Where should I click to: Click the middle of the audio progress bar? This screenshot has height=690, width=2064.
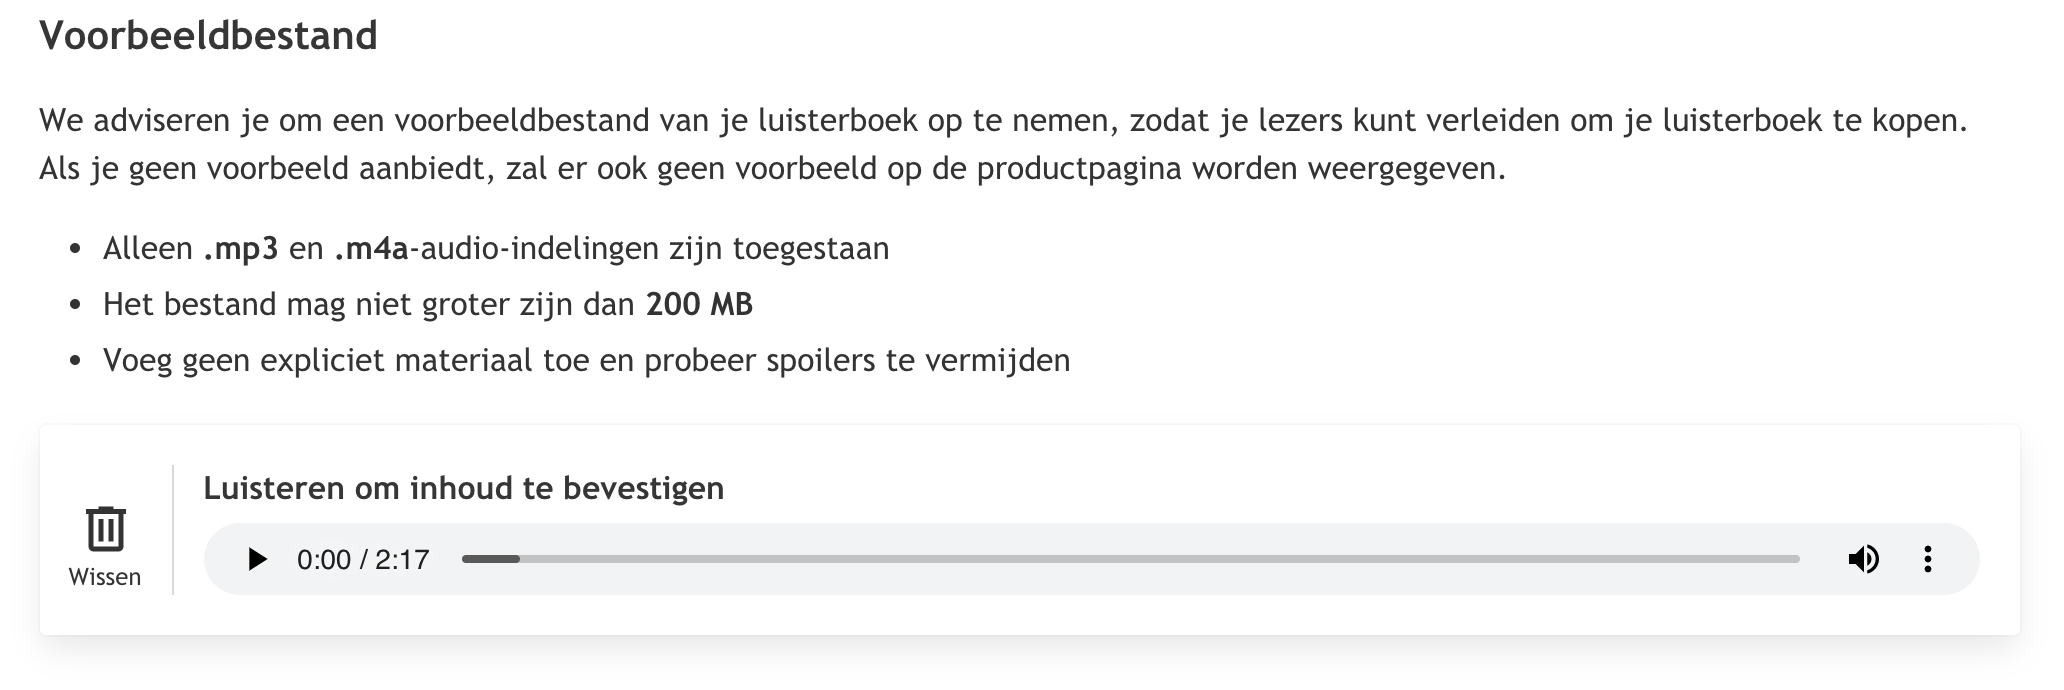[x=1130, y=559]
